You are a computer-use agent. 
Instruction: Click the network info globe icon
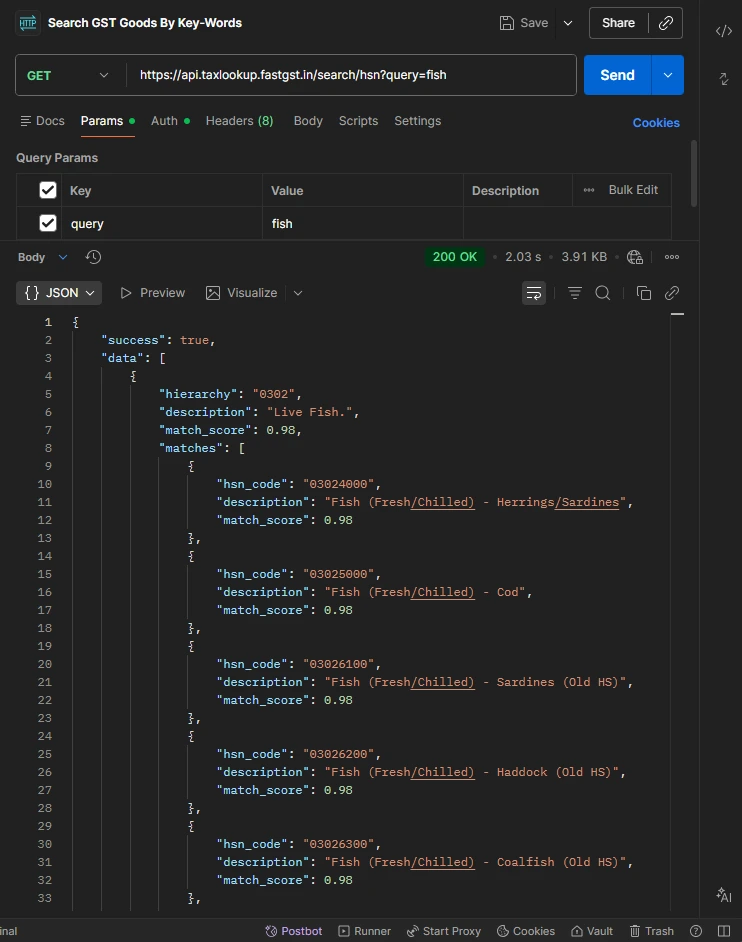[x=635, y=257]
